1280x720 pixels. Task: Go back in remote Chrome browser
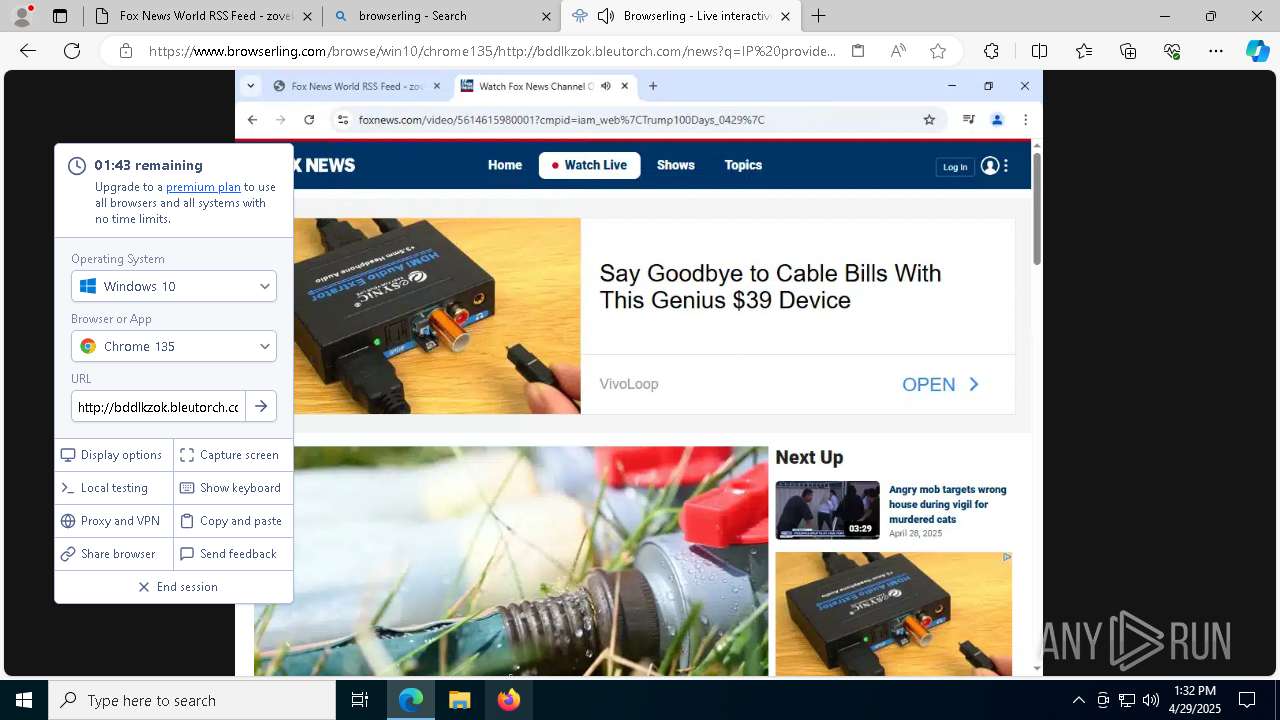coord(252,120)
